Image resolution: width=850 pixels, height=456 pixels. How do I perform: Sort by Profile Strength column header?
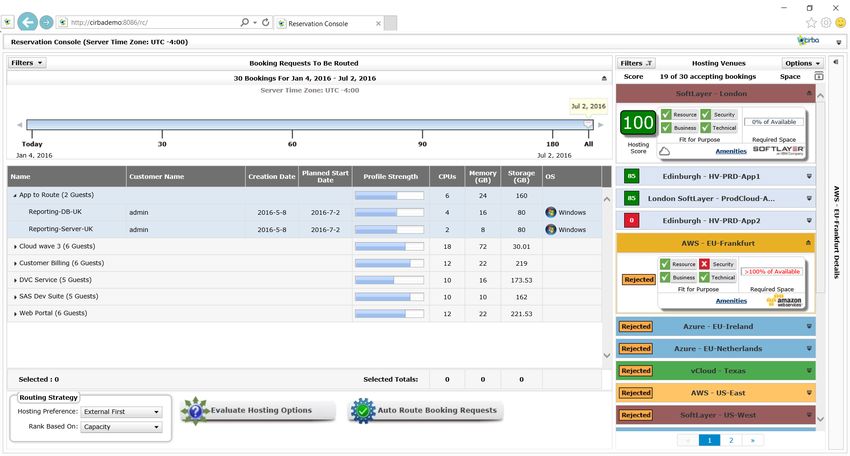pyautogui.click(x=390, y=177)
